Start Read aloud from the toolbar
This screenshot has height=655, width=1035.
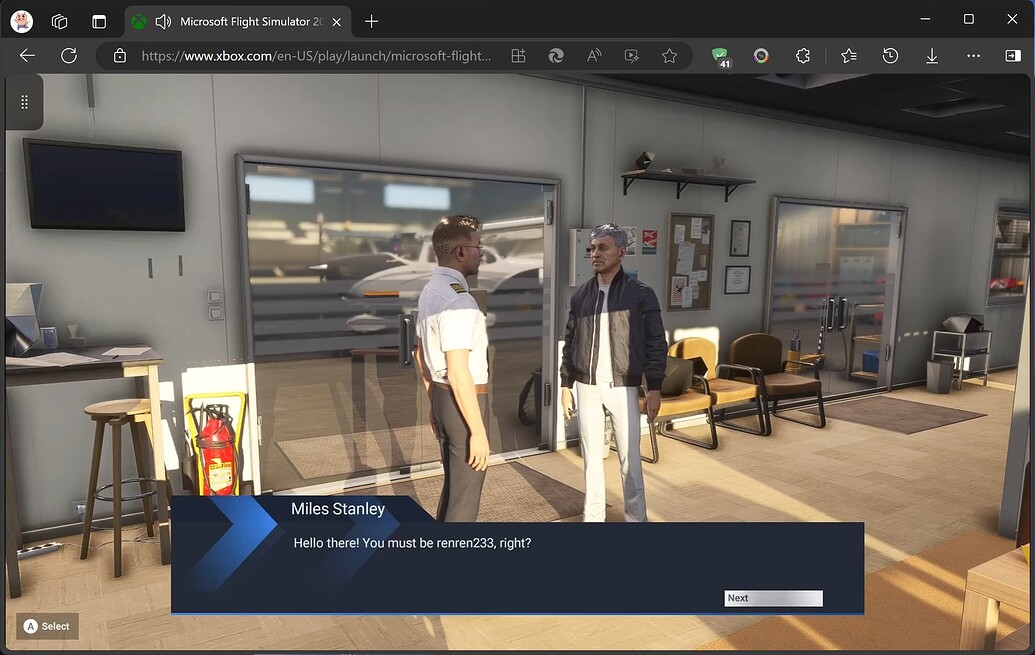click(x=593, y=56)
